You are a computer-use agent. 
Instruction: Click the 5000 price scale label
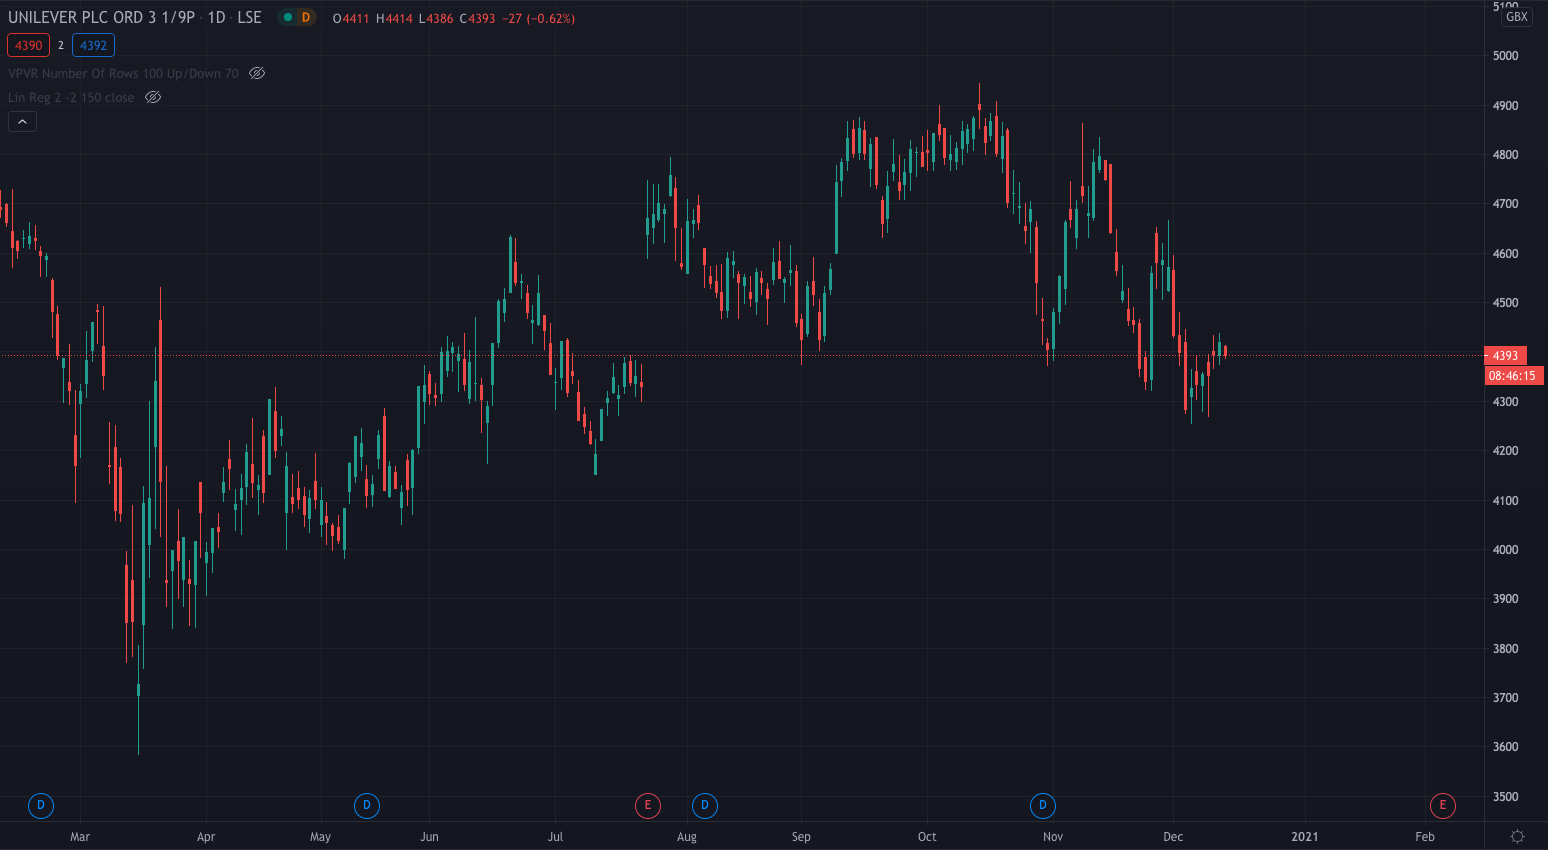click(x=1505, y=56)
